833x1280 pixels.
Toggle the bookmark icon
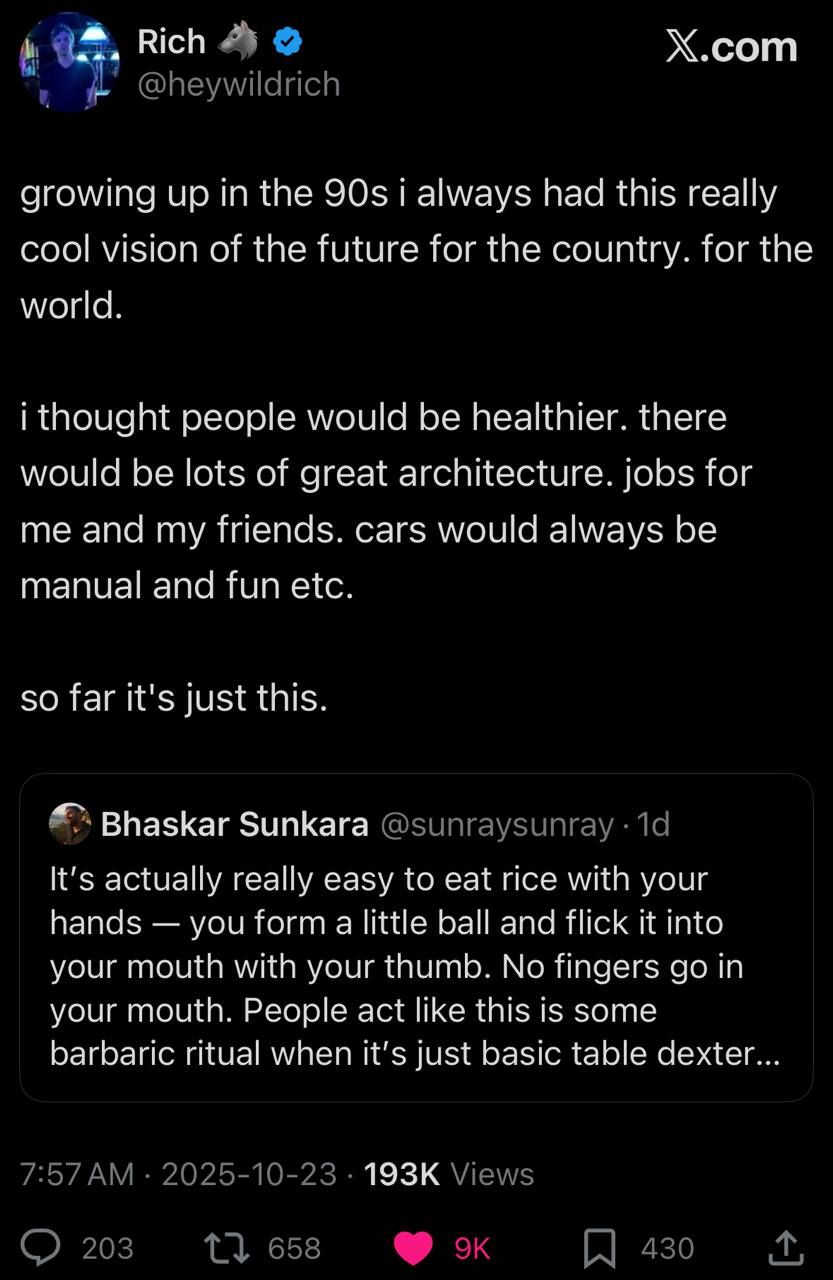point(599,1247)
